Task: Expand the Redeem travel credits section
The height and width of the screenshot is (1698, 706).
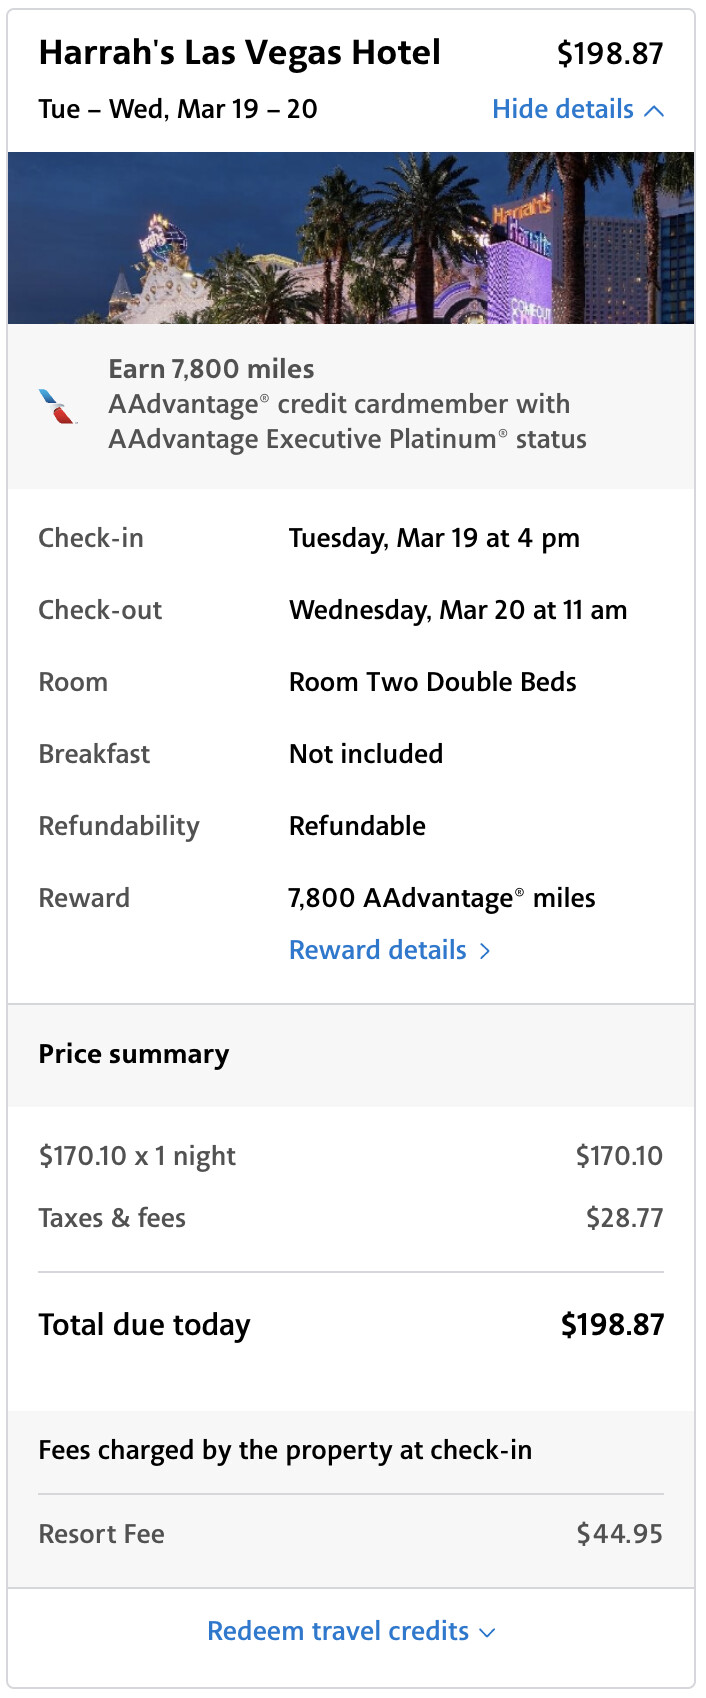Action: [338, 1631]
